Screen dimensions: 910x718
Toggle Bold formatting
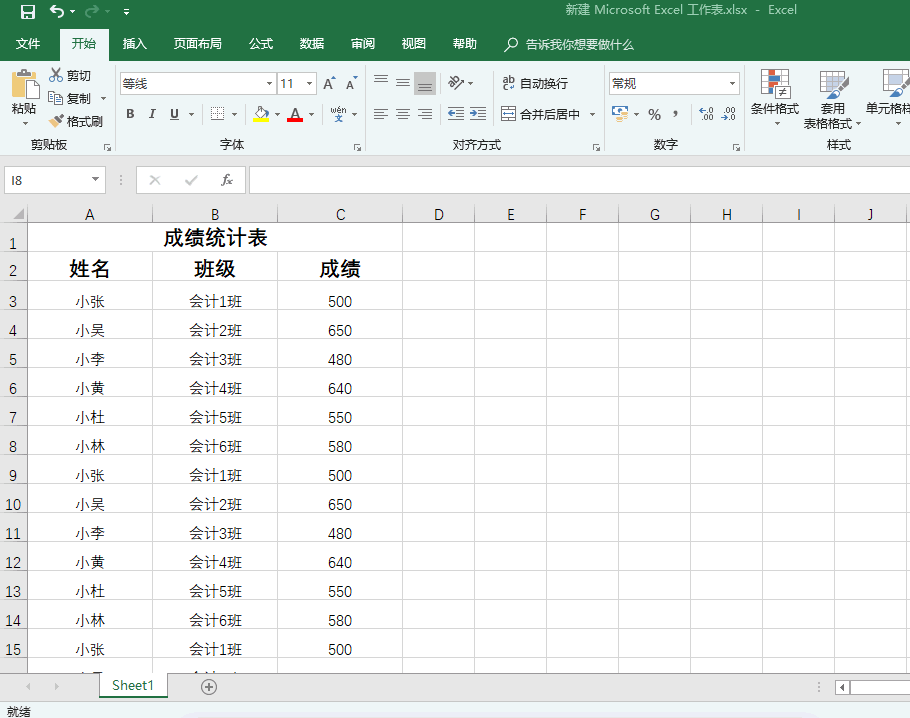131,114
